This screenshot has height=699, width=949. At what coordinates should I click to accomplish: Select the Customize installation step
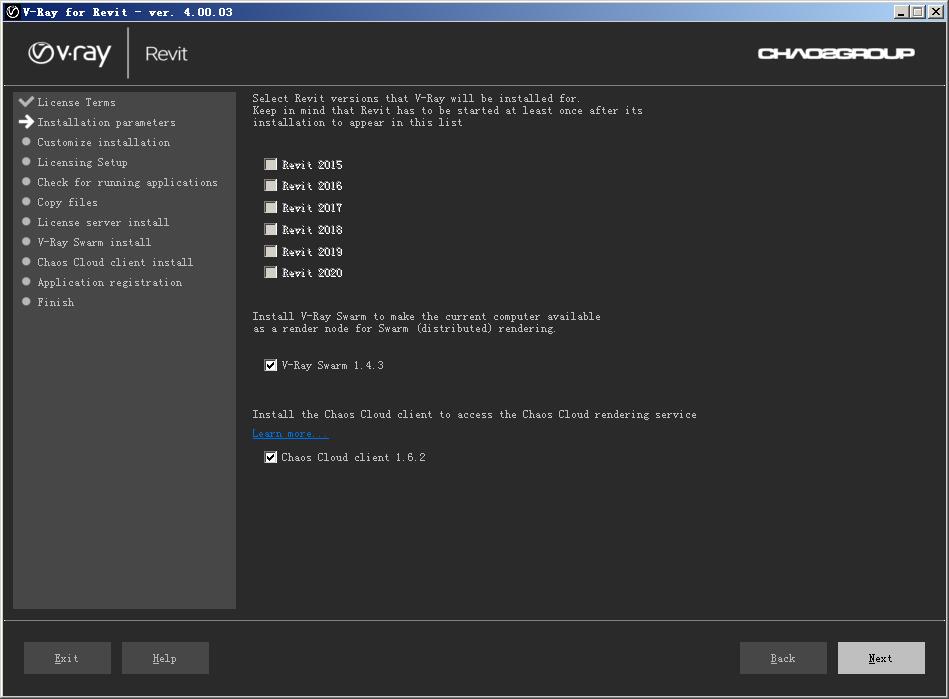(103, 142)
